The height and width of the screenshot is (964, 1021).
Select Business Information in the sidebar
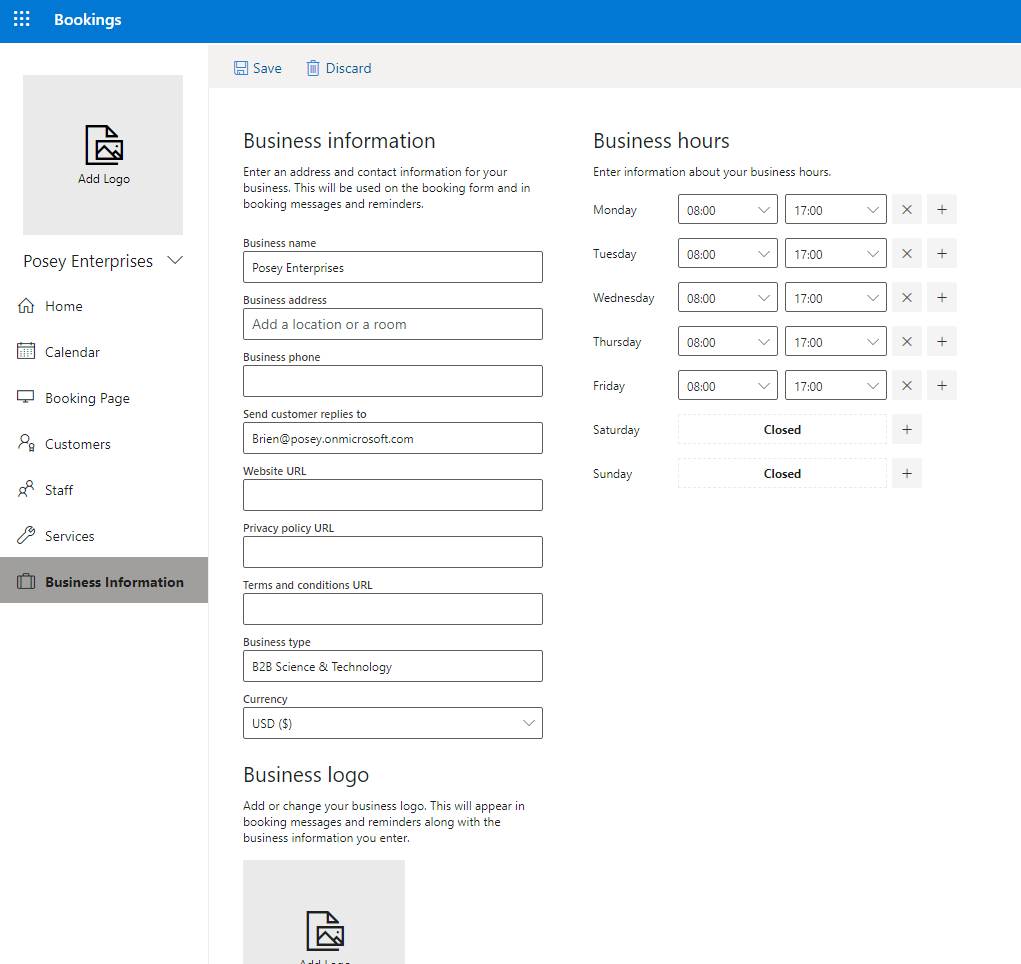(104, 580)
